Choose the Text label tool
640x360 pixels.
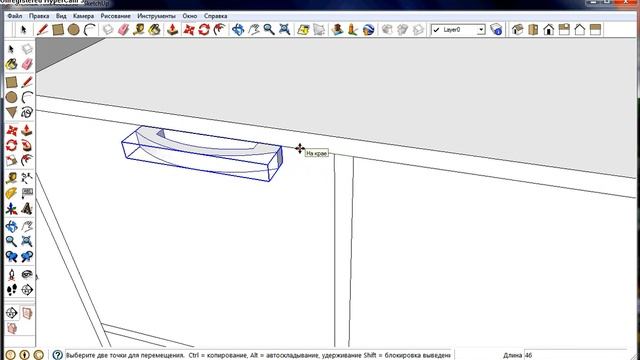tap(27, 193)
